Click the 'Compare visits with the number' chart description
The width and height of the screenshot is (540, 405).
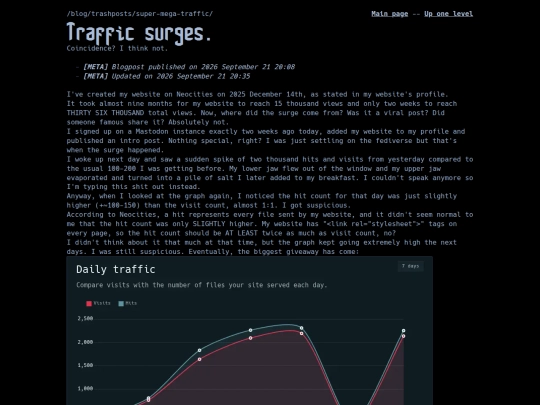[x=201, y=285]
